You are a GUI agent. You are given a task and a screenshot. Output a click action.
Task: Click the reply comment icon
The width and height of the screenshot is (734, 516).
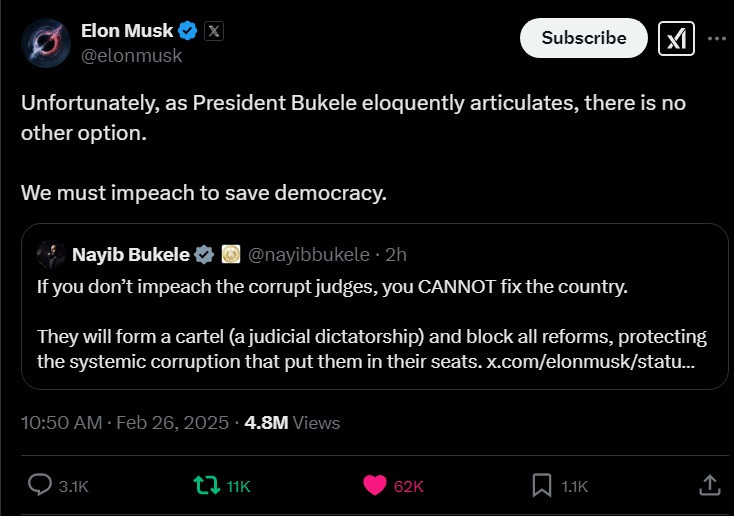pyautogui.click(x=40, y=485)
